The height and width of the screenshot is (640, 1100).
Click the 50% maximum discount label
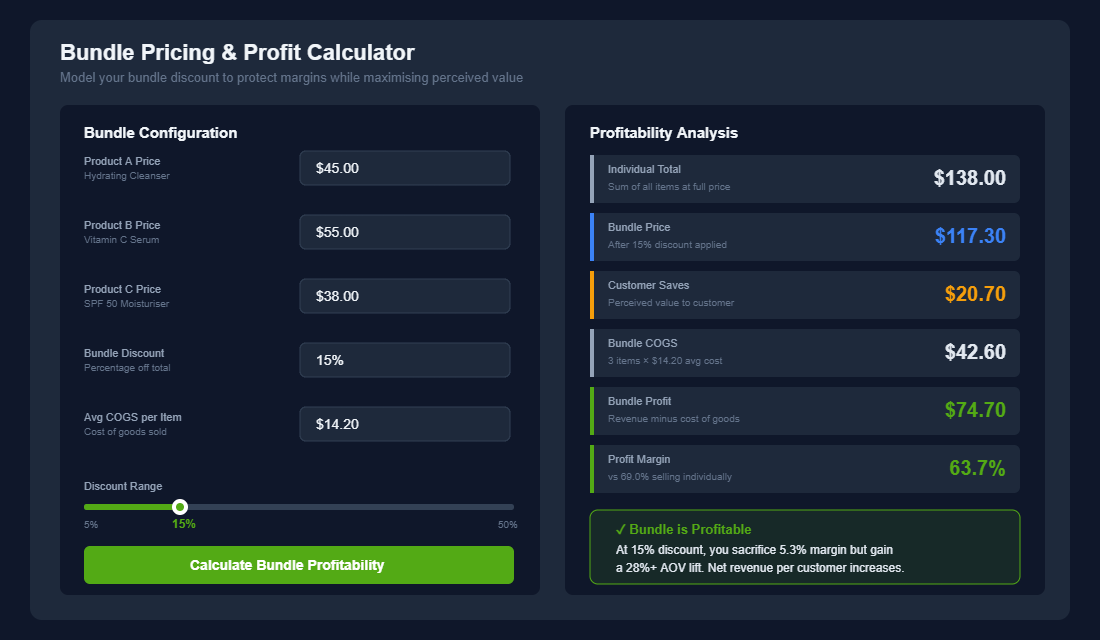[508, 523]
